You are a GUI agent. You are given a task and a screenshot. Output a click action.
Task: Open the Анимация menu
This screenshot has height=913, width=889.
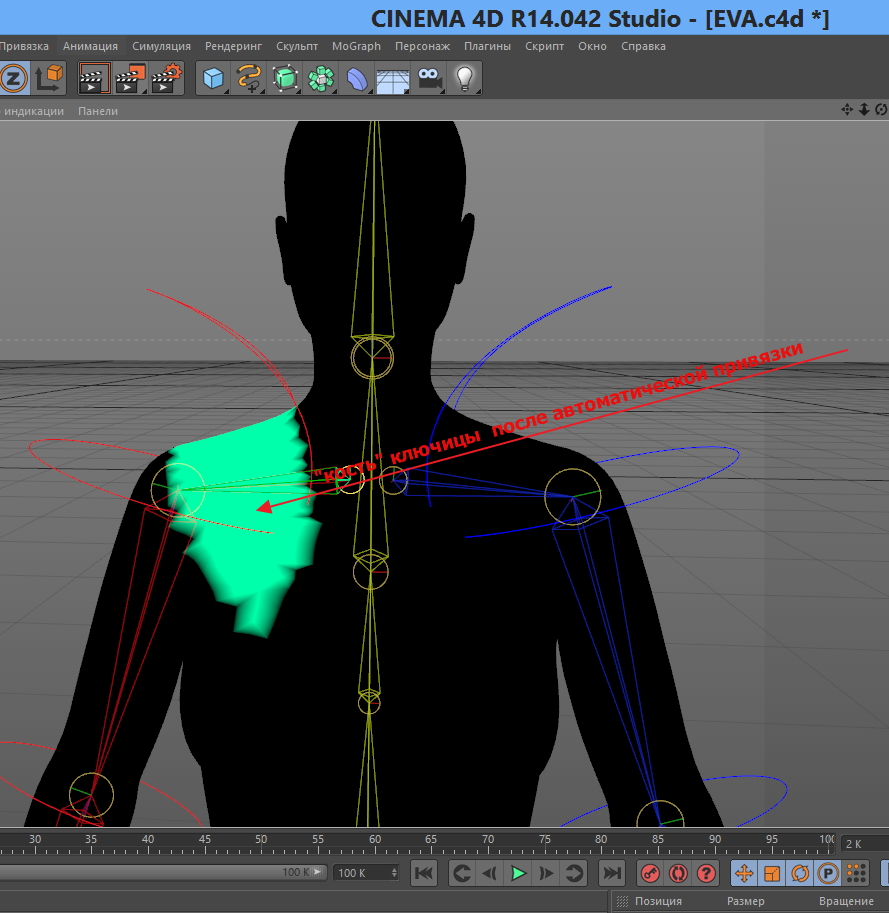point(90,46)
